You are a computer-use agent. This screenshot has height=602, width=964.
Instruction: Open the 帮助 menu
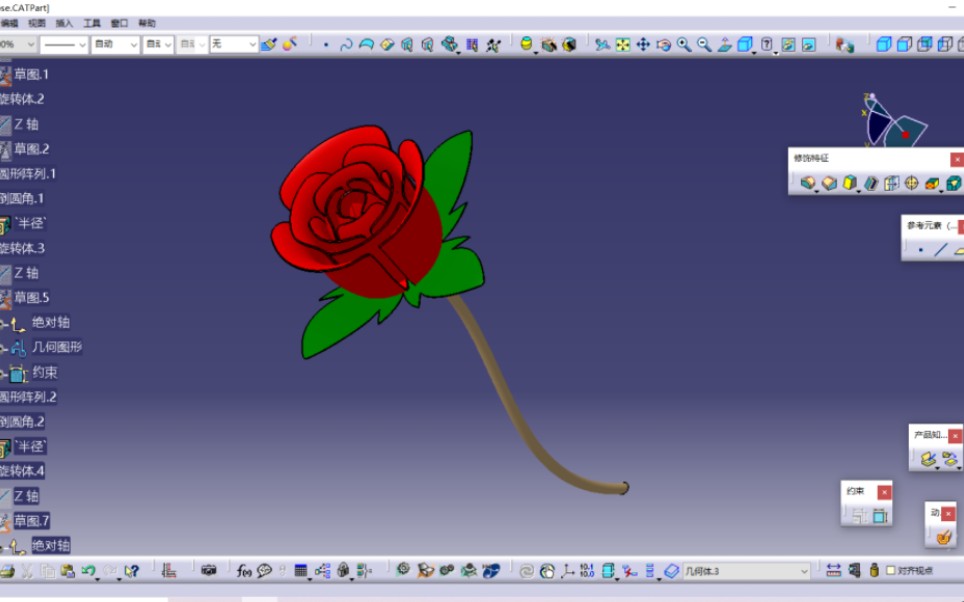(147, 23)
